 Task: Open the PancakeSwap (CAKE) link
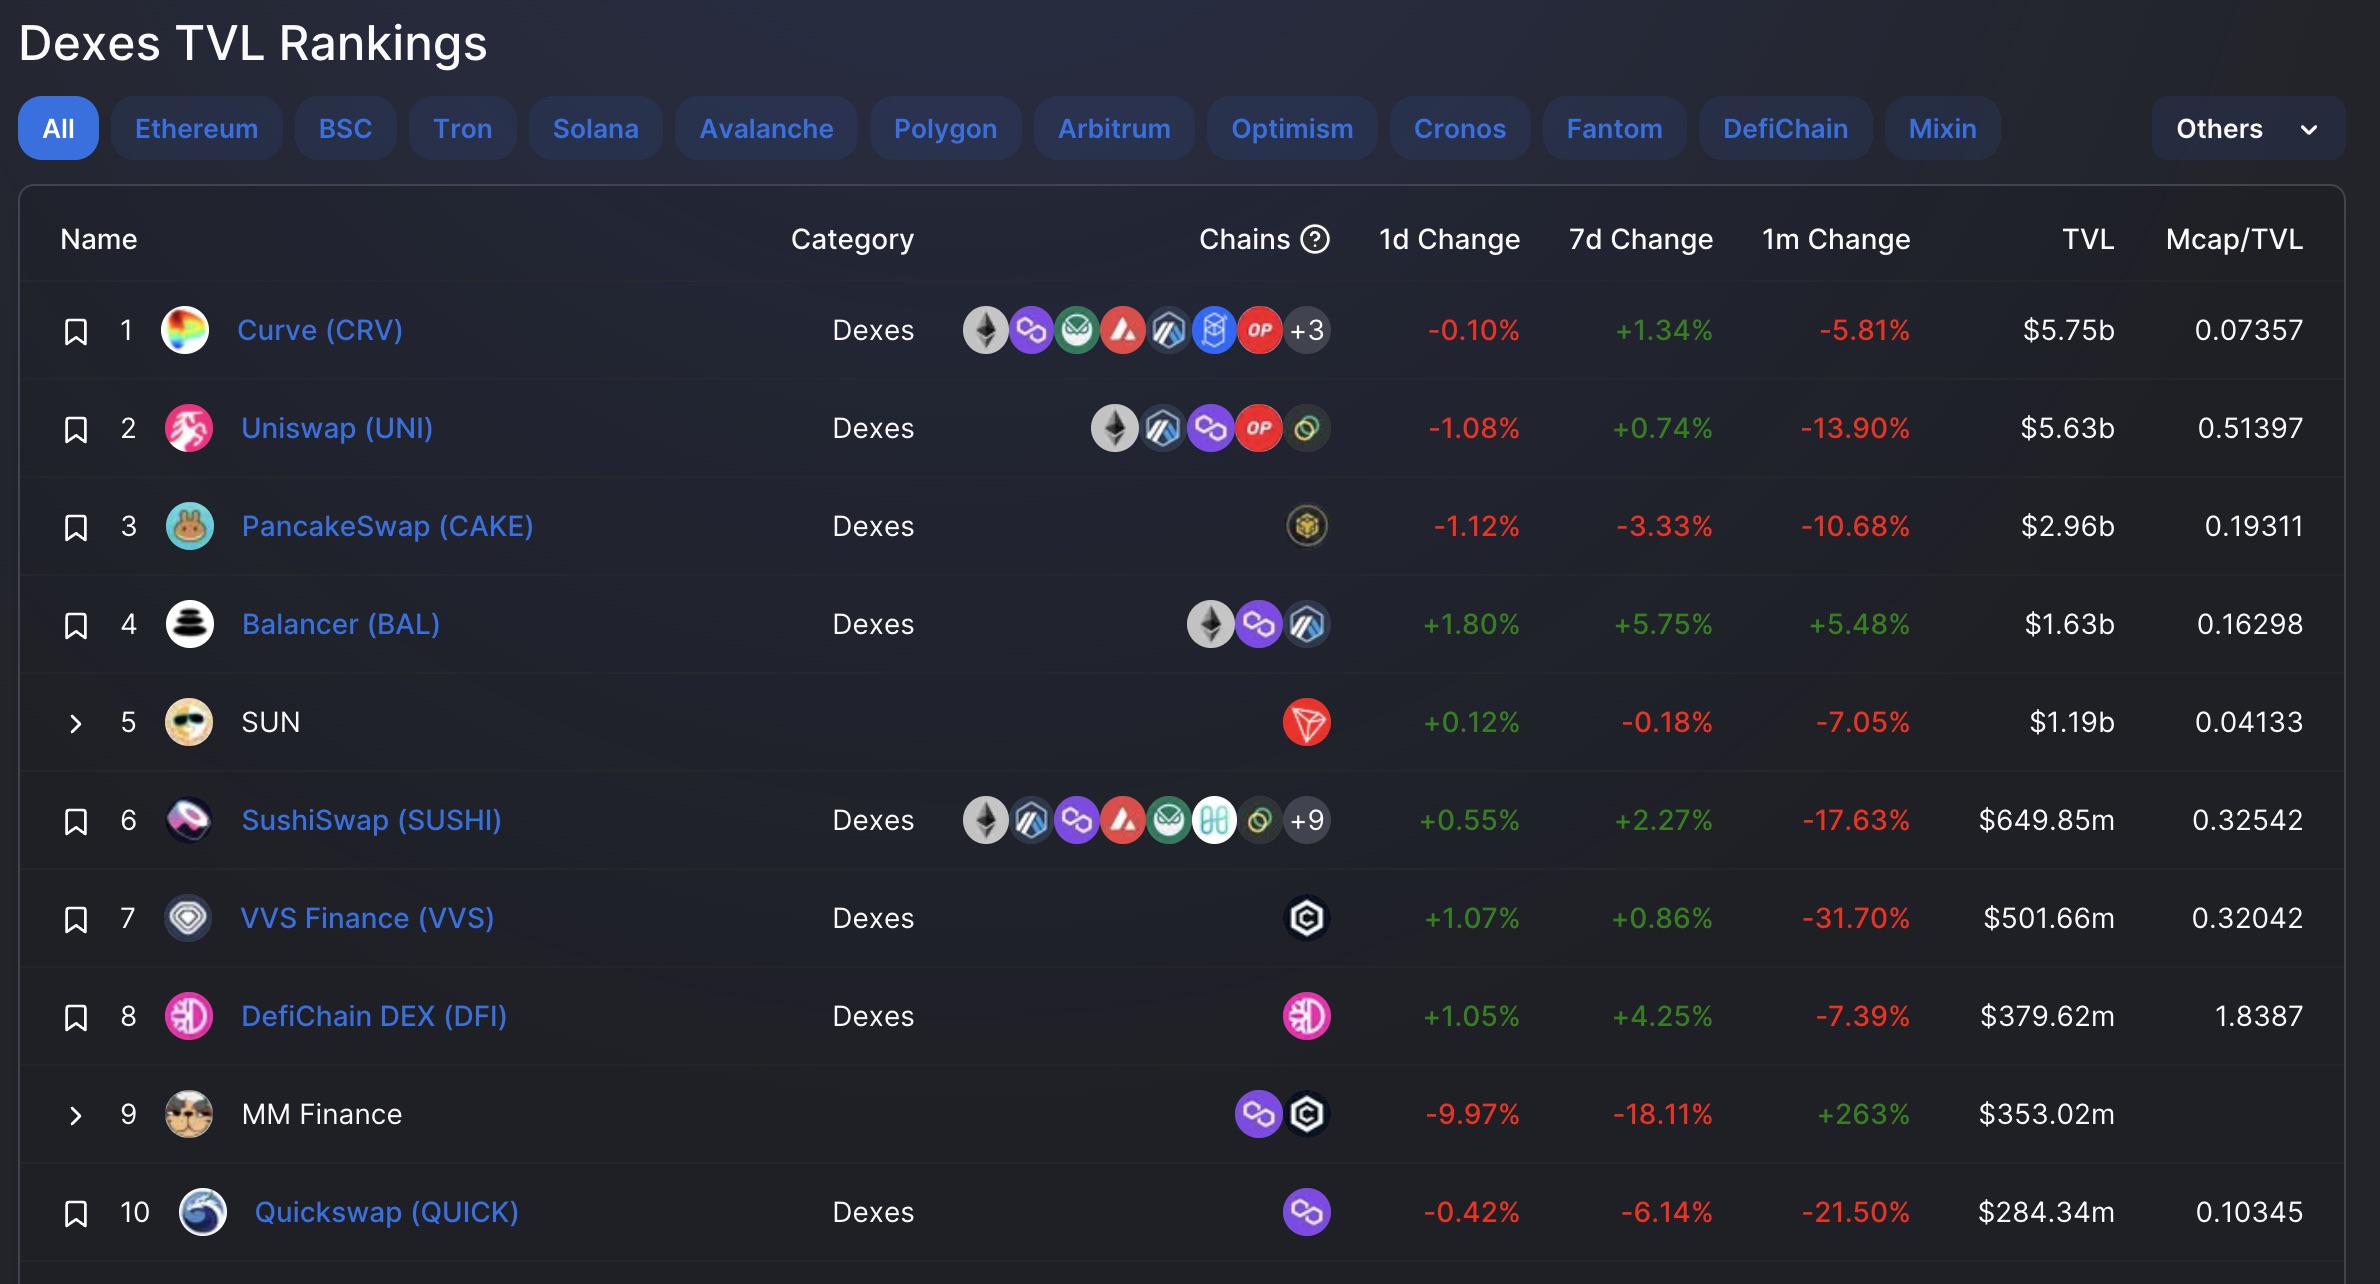click(387, 526)
